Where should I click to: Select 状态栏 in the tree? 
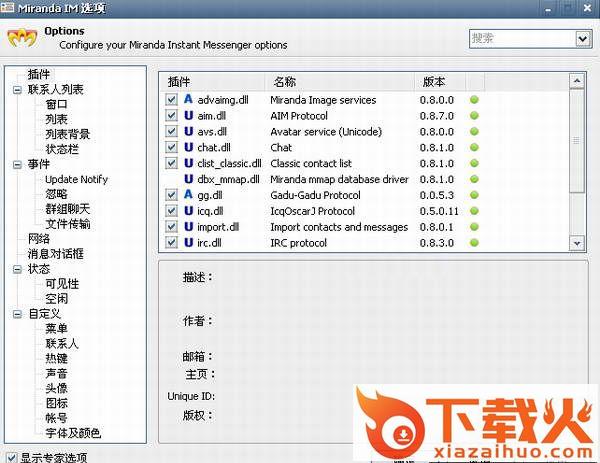pyautogui.click(x=62, y=149)
